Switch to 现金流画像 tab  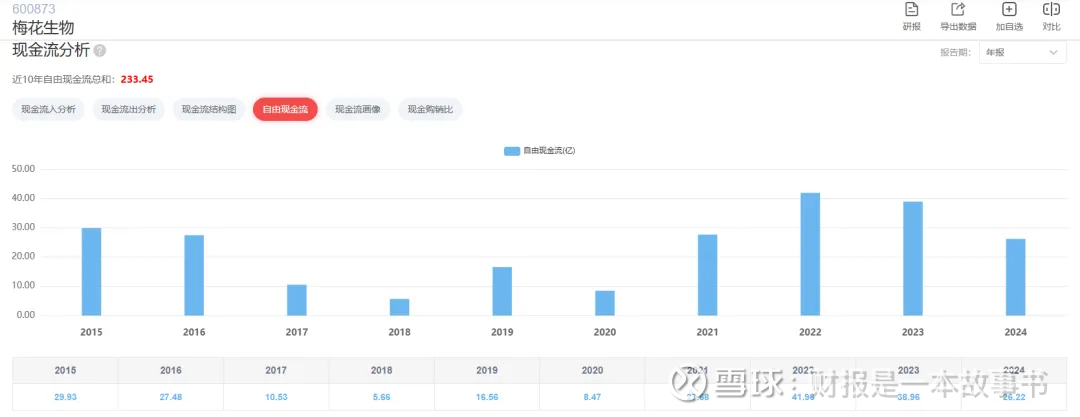tap(358, 110)
